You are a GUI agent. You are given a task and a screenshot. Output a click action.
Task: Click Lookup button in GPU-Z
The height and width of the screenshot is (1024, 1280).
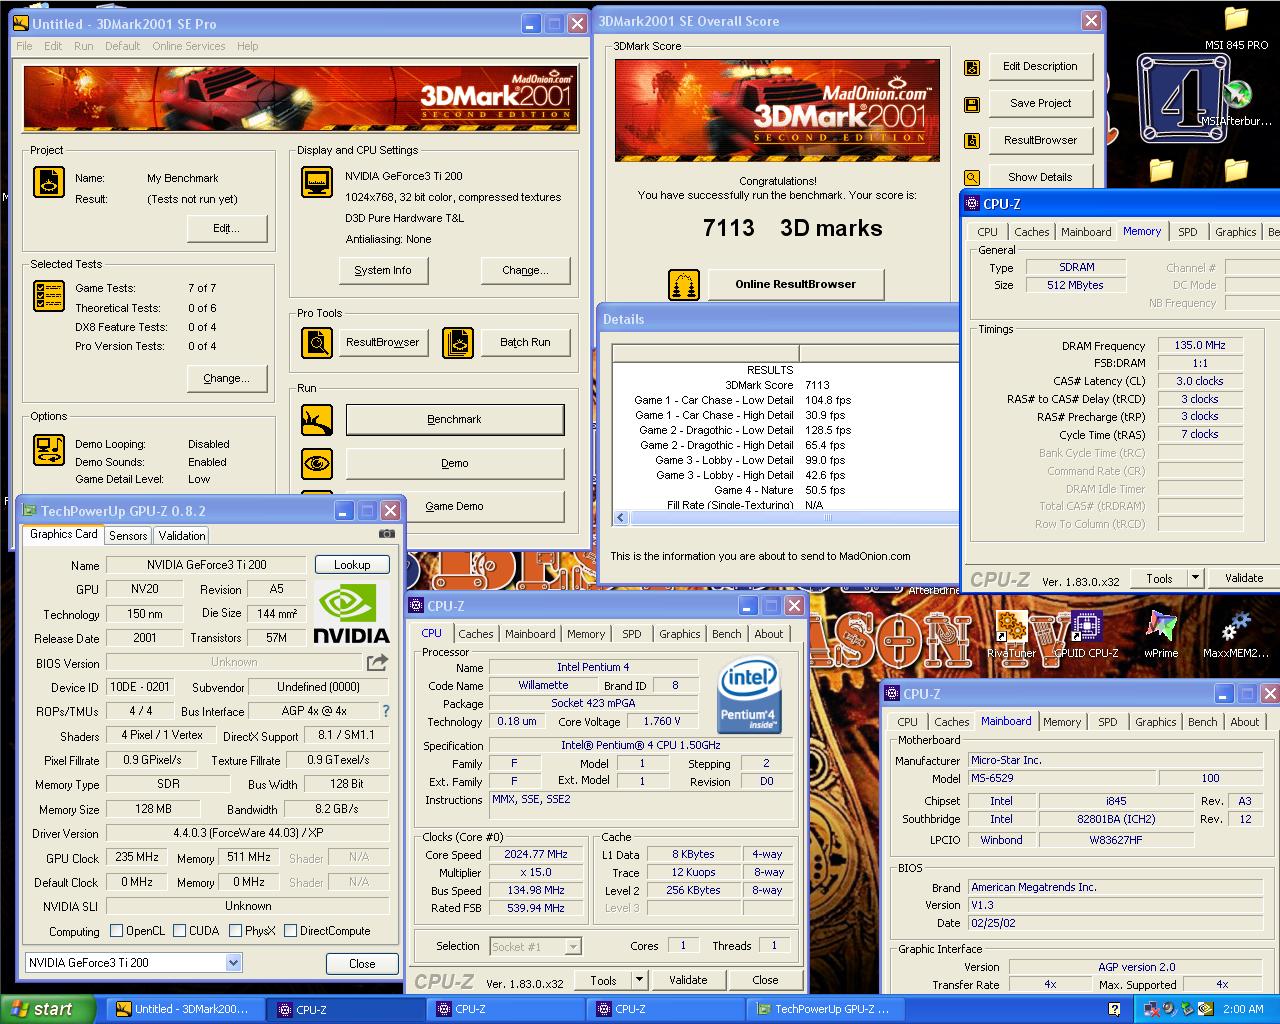point(352,565)
